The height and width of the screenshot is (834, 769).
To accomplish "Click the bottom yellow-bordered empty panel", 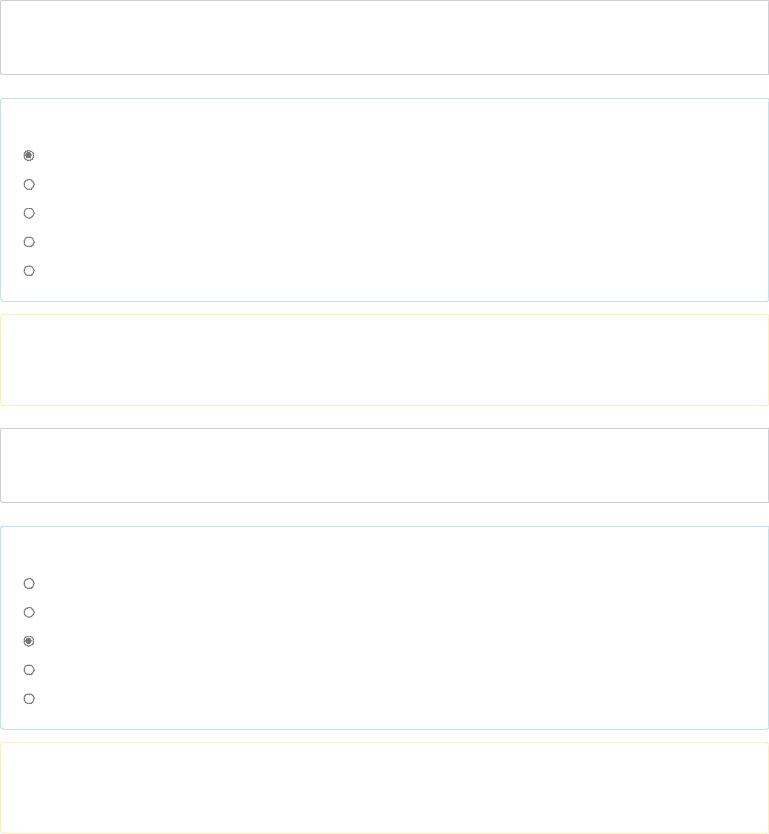I will 384,788.
